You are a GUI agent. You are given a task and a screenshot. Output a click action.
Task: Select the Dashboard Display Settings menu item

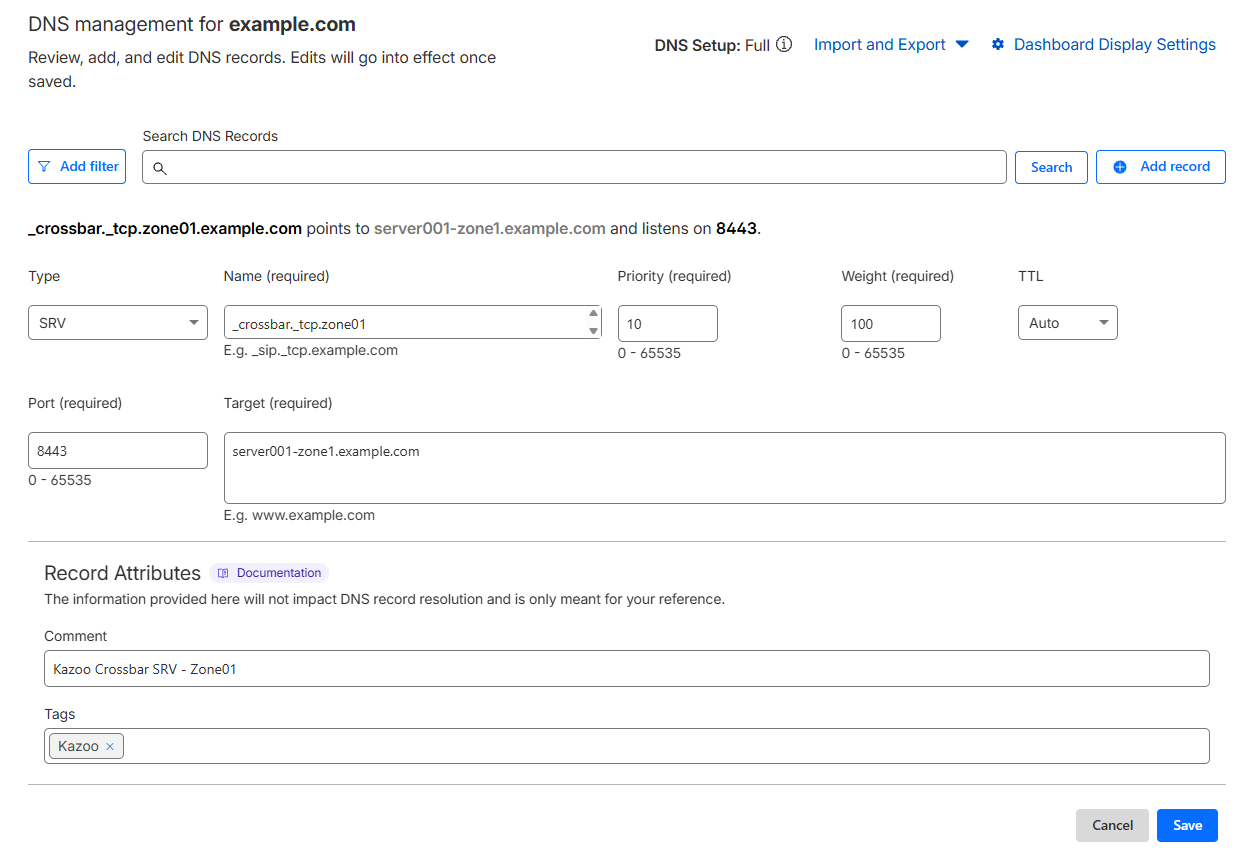coord(1114,44)
